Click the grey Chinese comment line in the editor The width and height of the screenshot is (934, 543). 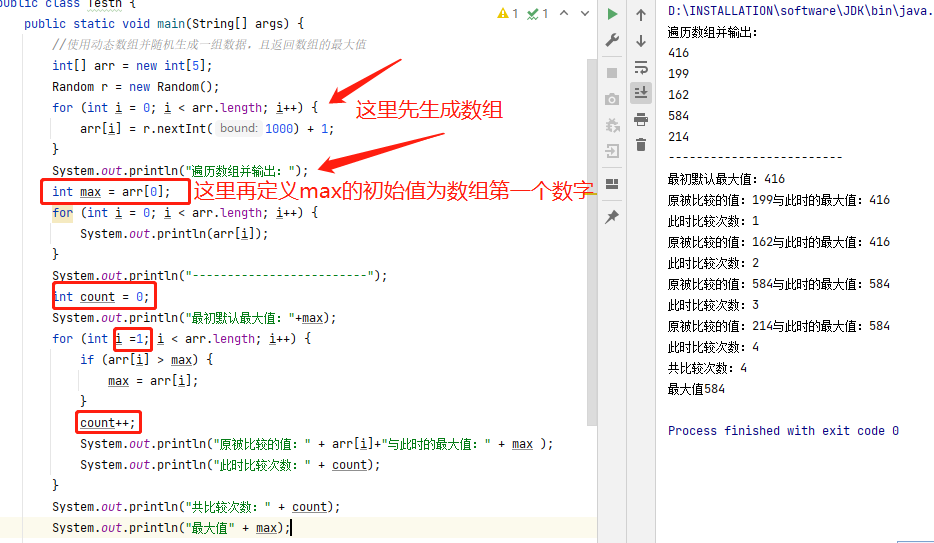click(x=209, y=45)
